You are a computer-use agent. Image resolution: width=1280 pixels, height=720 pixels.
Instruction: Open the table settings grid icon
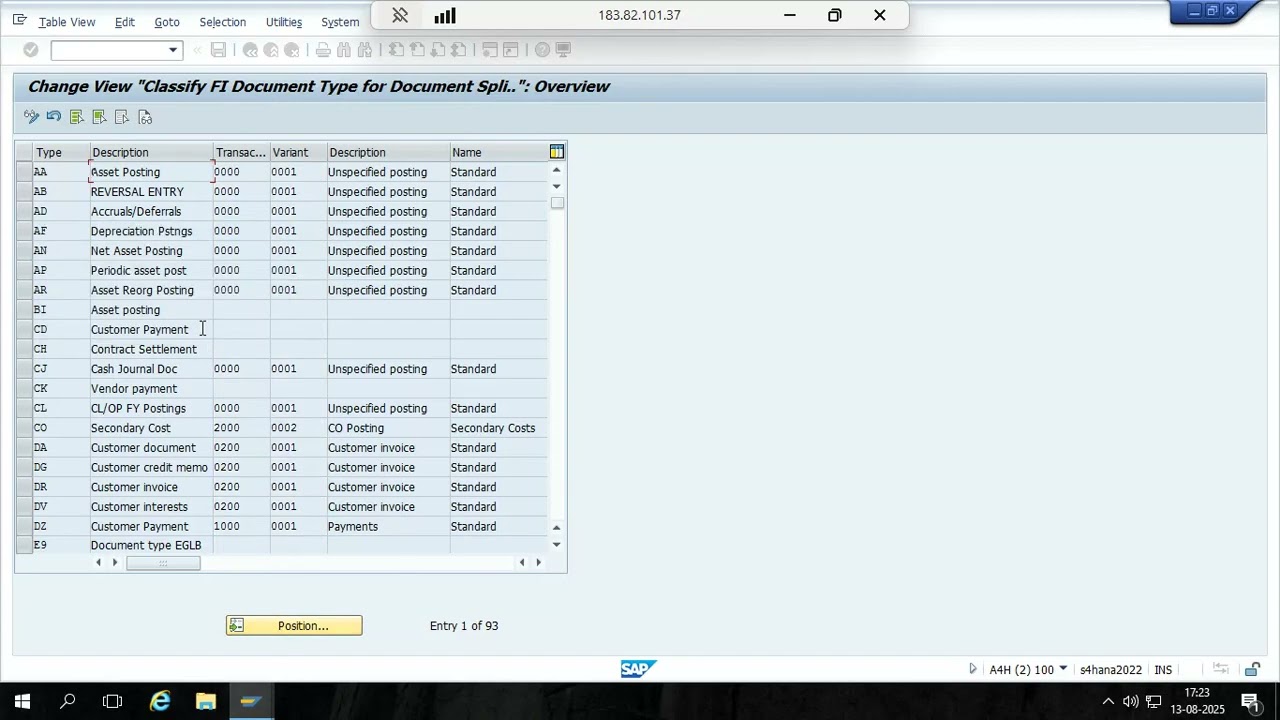coord(557,152)
